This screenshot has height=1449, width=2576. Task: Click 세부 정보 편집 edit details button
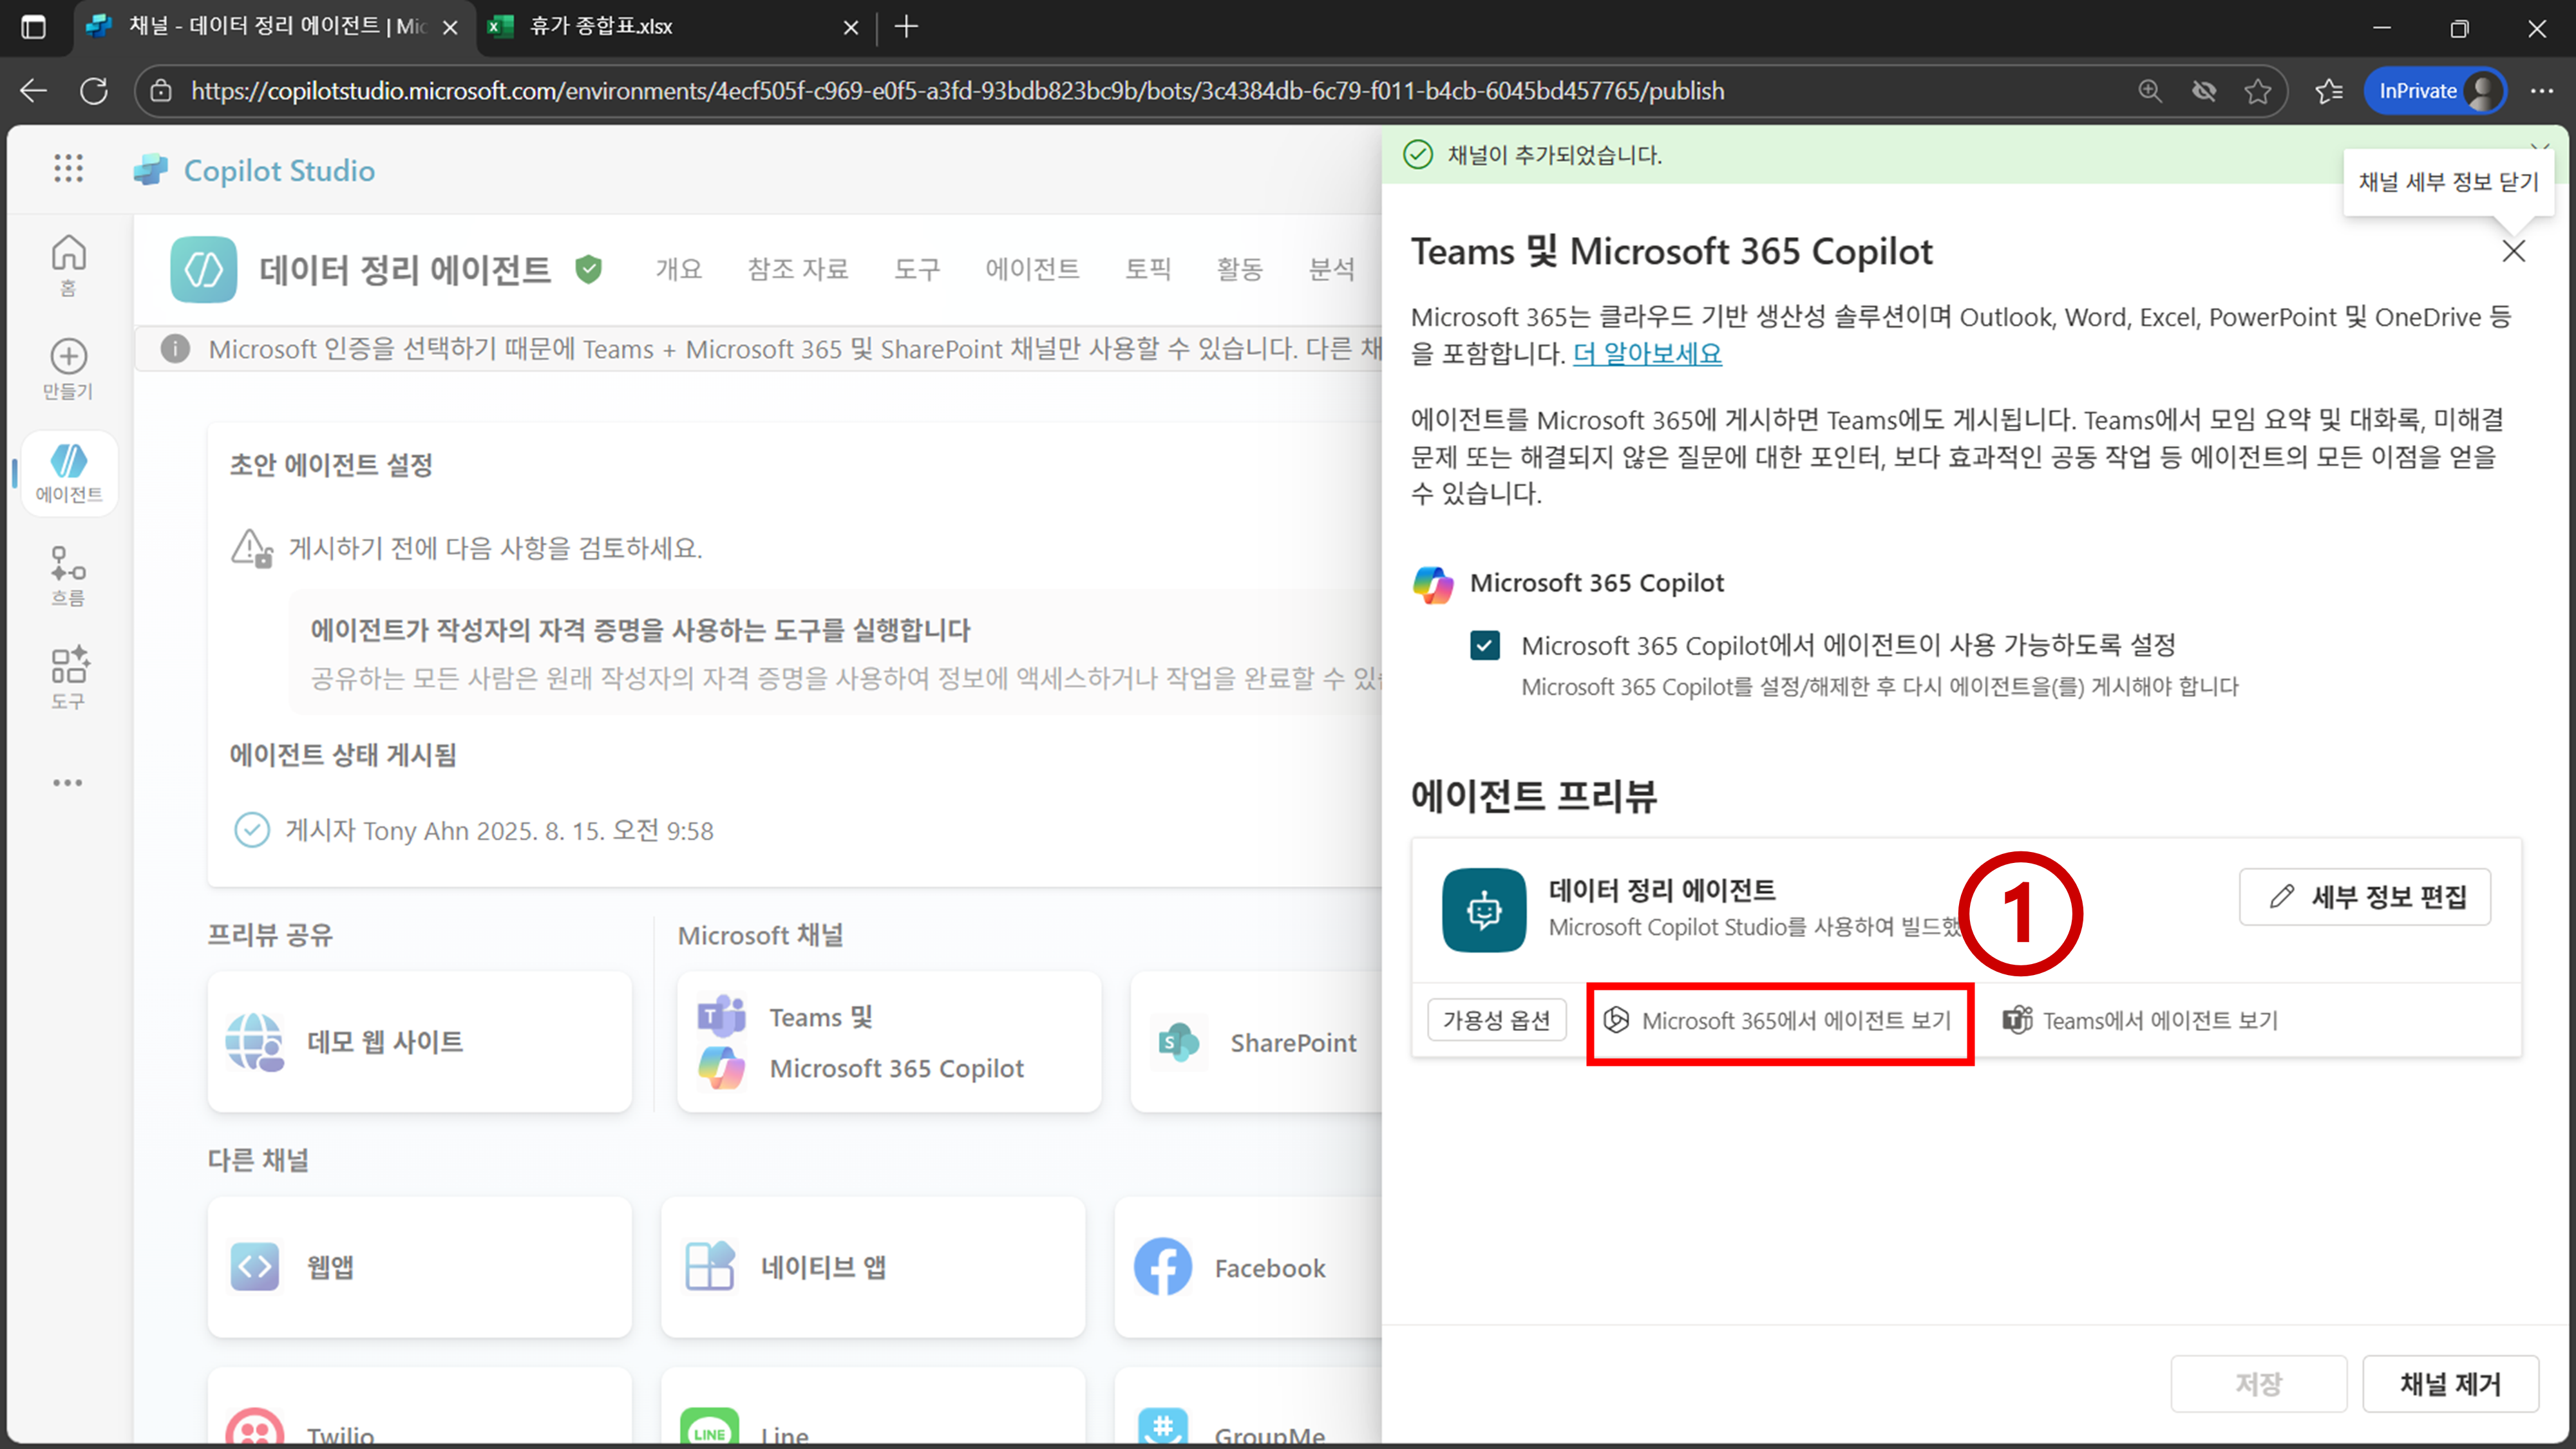click(2364, 896)
